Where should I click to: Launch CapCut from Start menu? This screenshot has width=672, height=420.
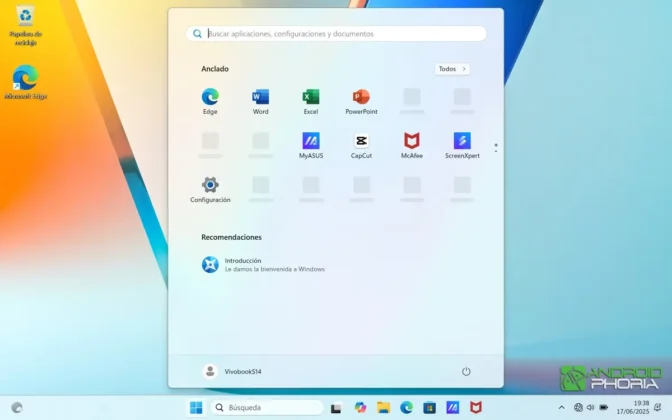[x=361, y=146]
